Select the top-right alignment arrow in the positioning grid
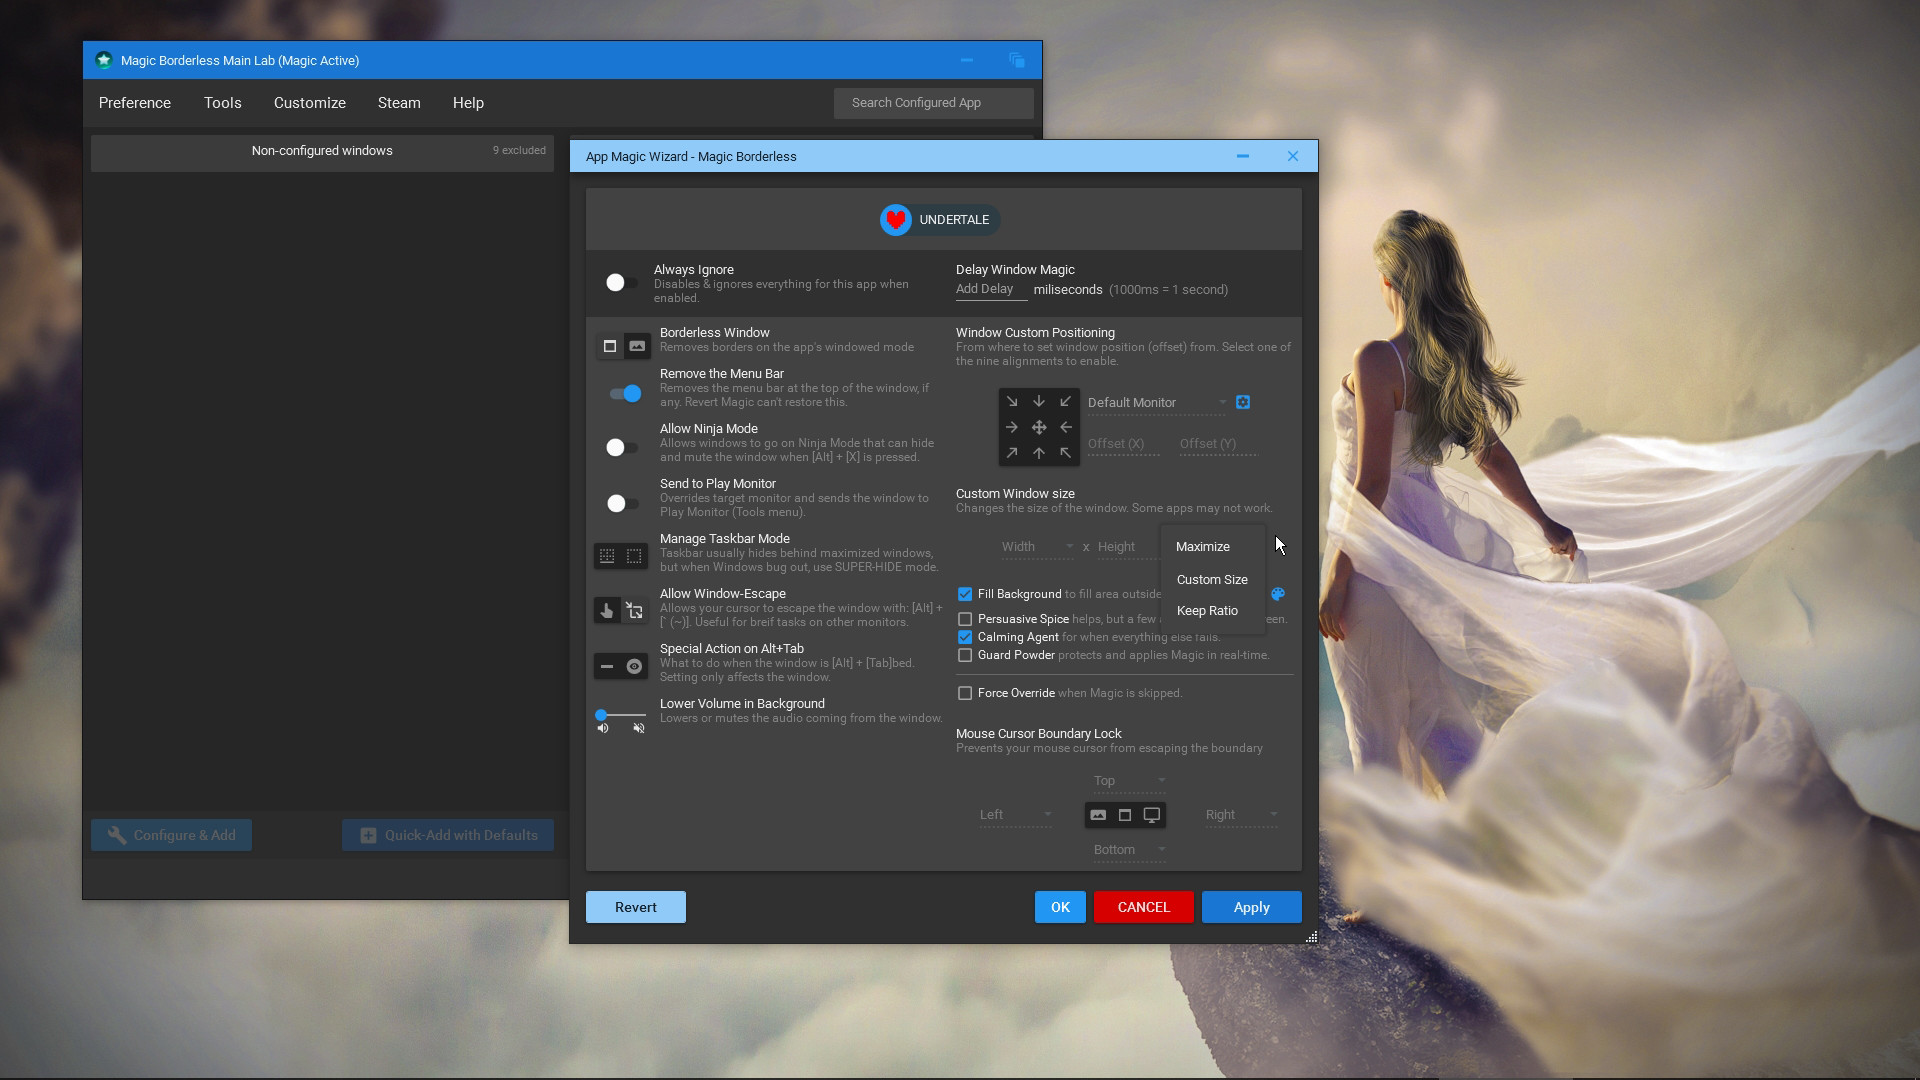Screen dimensions: 1920x1080 click(1065, 401)
